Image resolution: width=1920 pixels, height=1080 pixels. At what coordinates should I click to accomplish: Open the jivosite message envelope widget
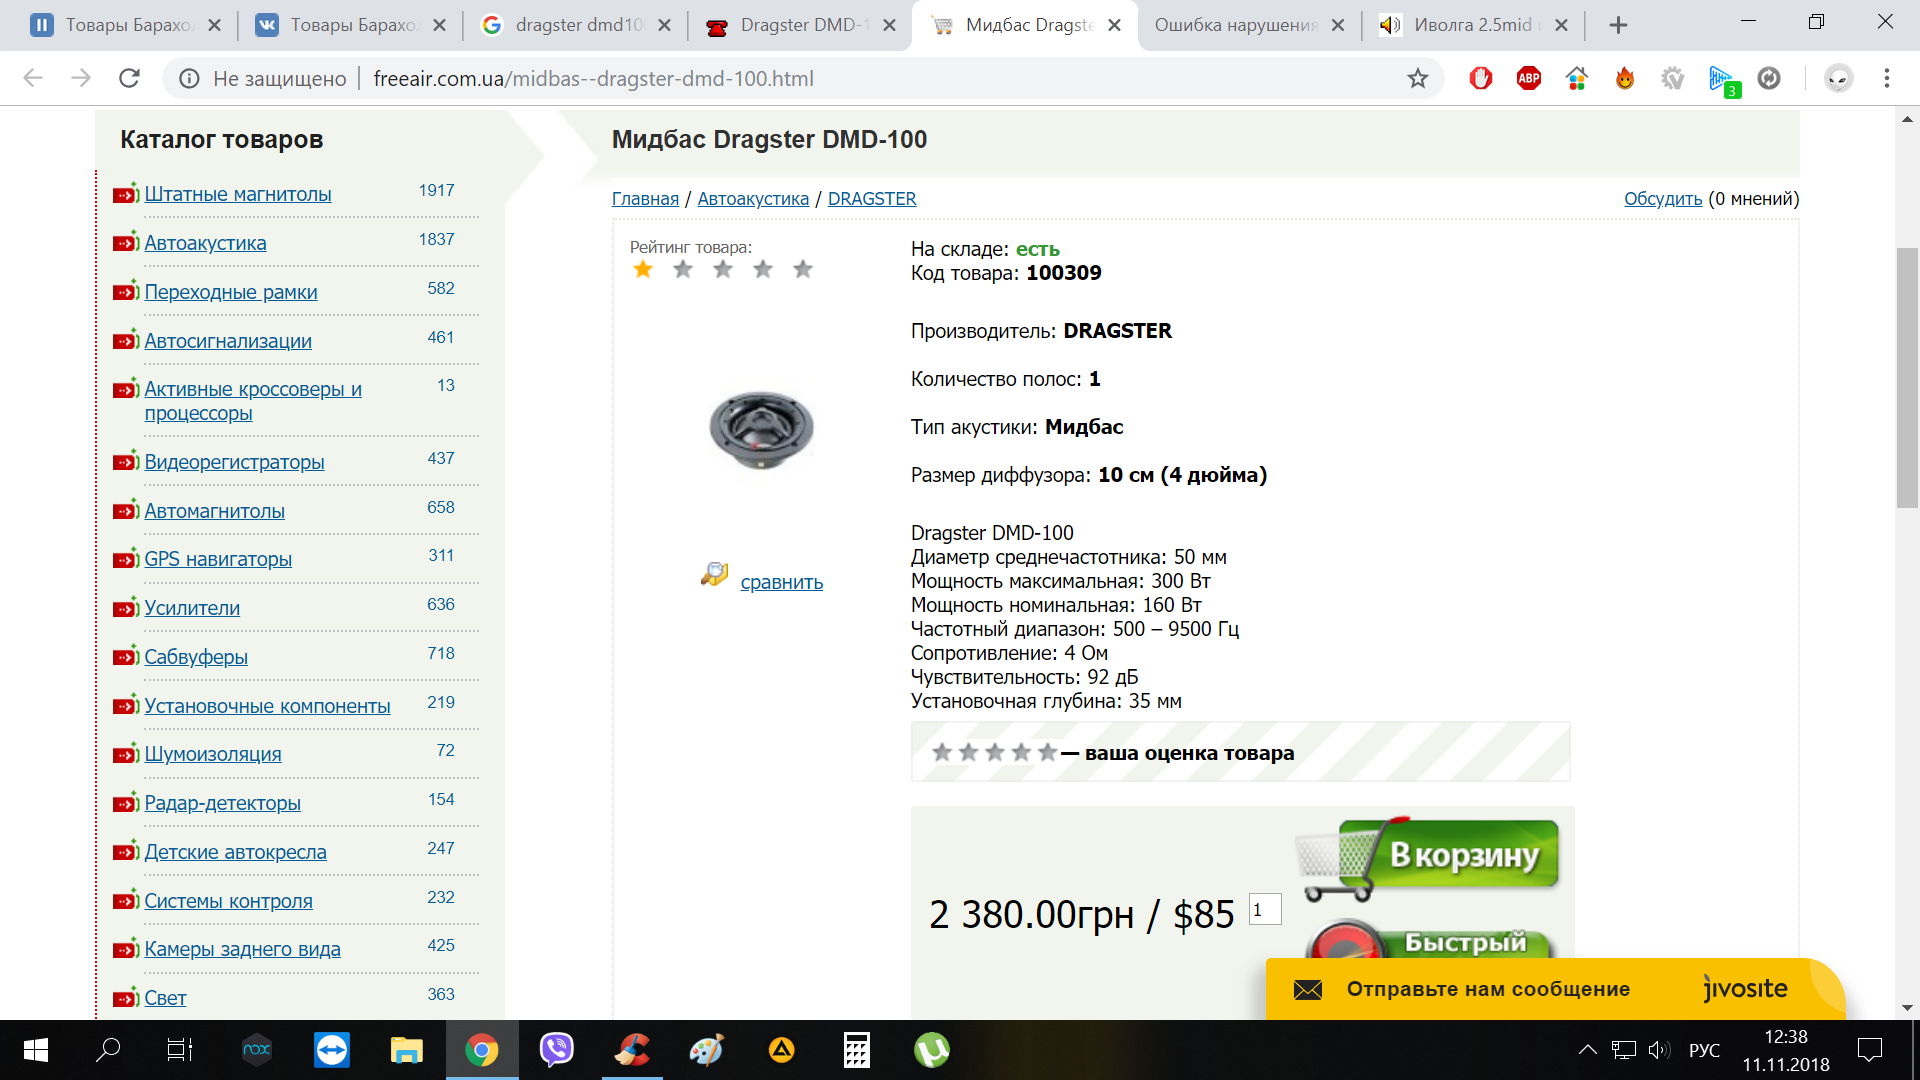(1308, 989)
